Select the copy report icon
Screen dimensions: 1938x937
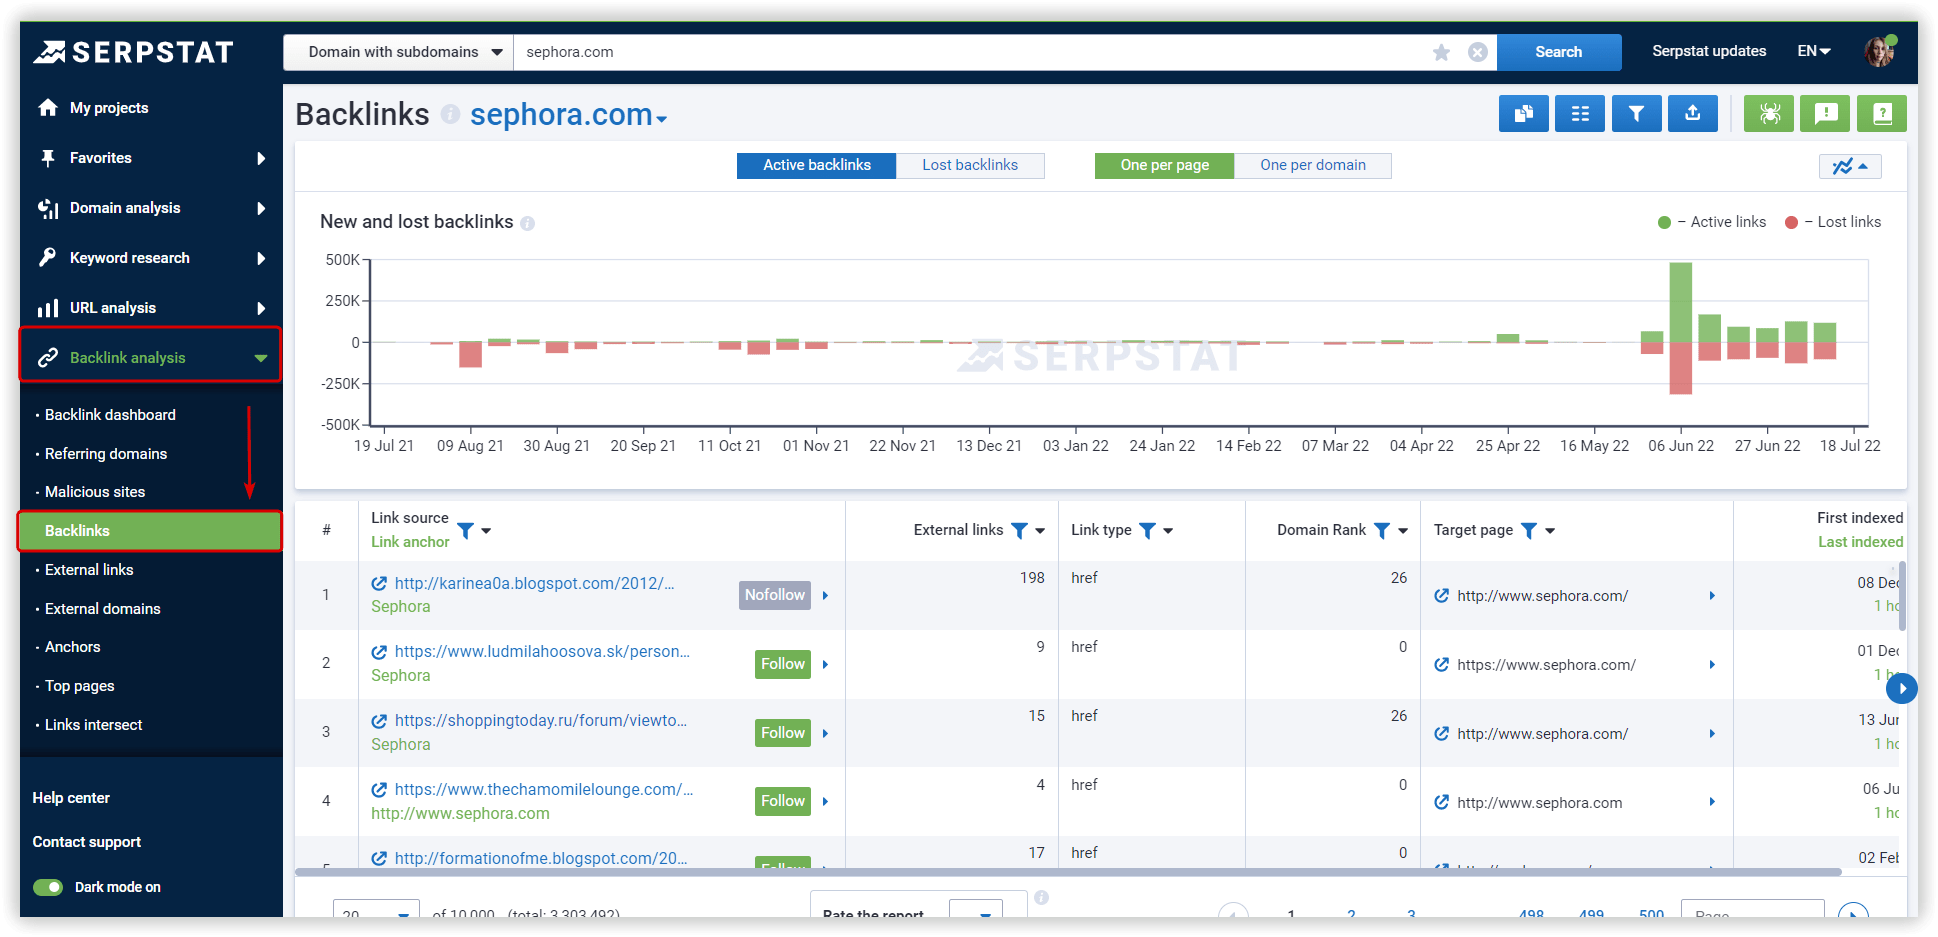pyautogui.click(x=1523, y=113)
